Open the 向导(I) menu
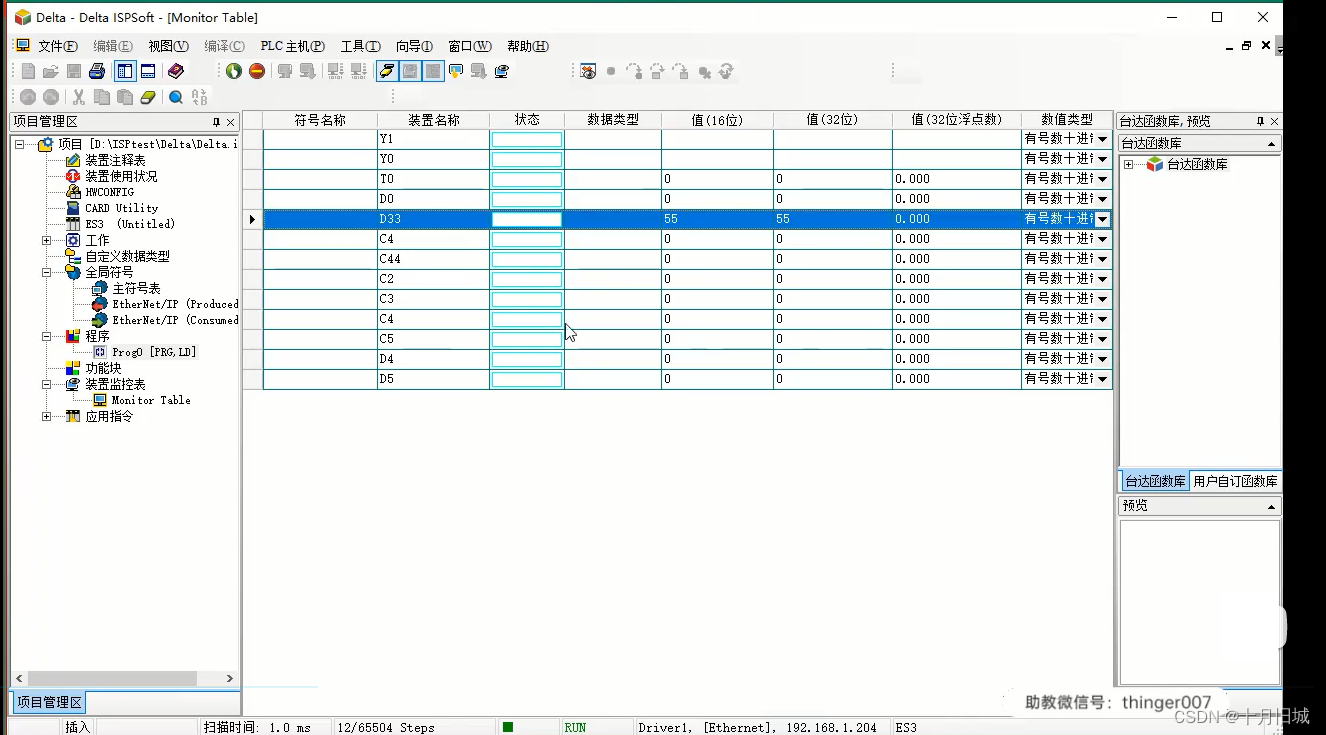The image size is (1326, 735). pyautogui.click(x=414, y=46)
